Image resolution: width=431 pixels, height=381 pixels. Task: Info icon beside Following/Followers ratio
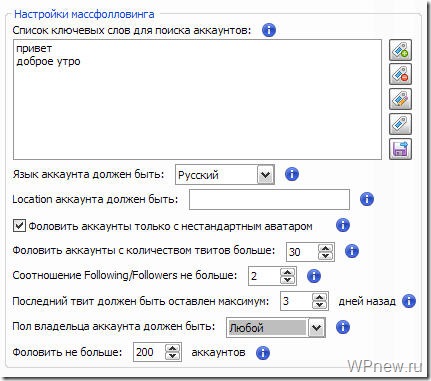tap(314, 276)
